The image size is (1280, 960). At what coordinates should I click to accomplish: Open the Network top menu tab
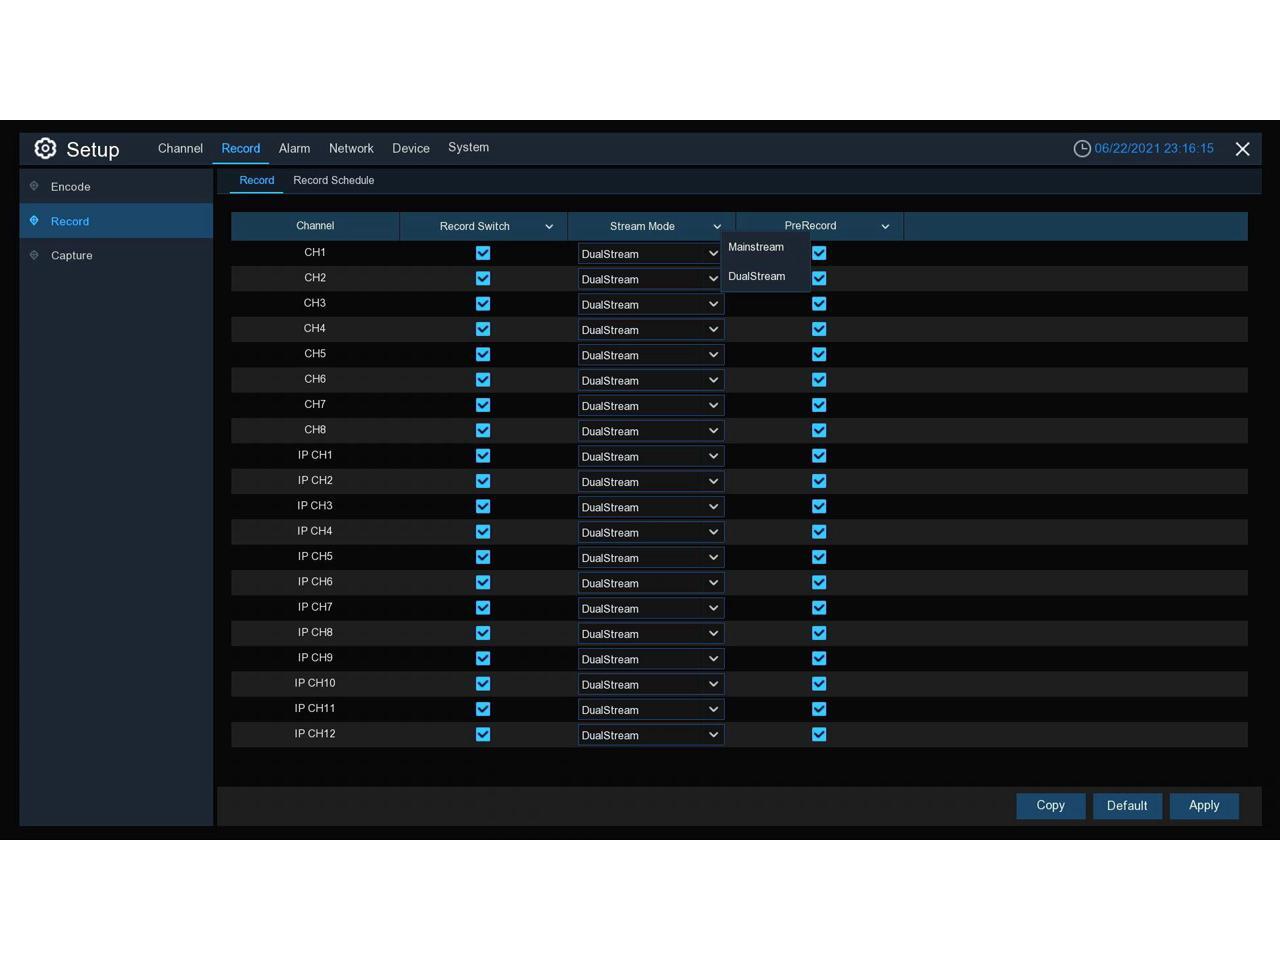coord(351,148)
